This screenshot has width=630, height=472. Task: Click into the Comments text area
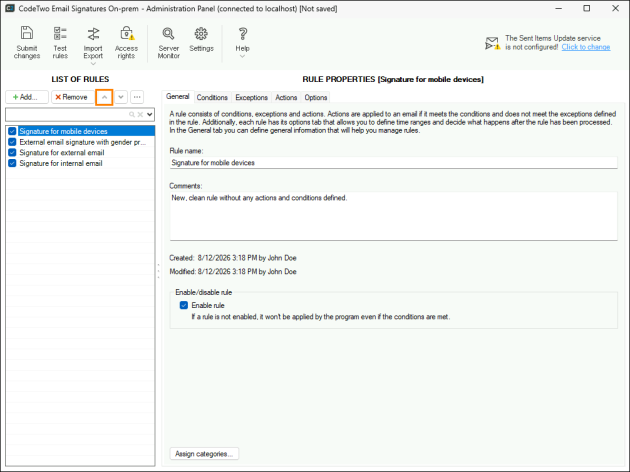(393, 216)
